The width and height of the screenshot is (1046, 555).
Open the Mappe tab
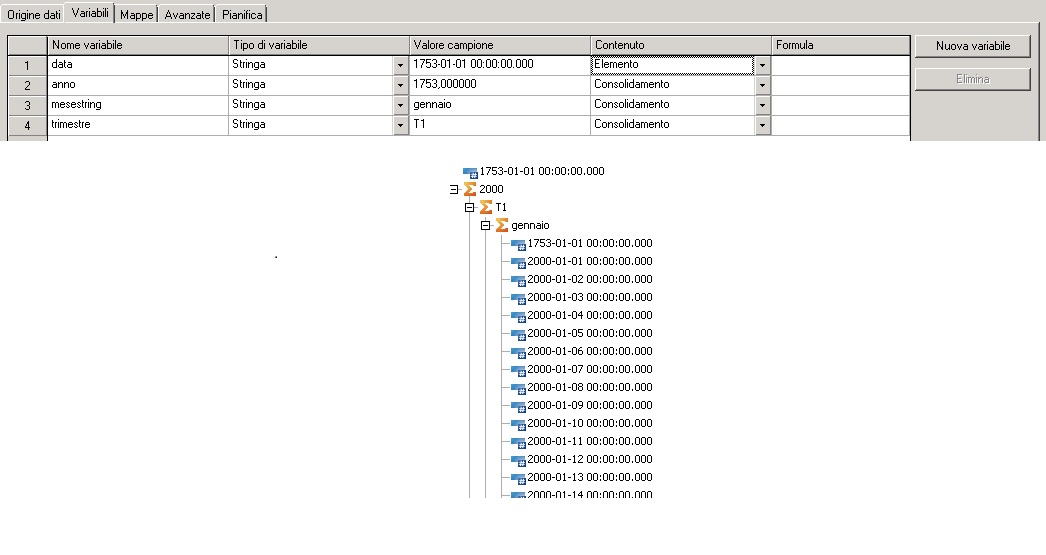[x=136, y=15]
